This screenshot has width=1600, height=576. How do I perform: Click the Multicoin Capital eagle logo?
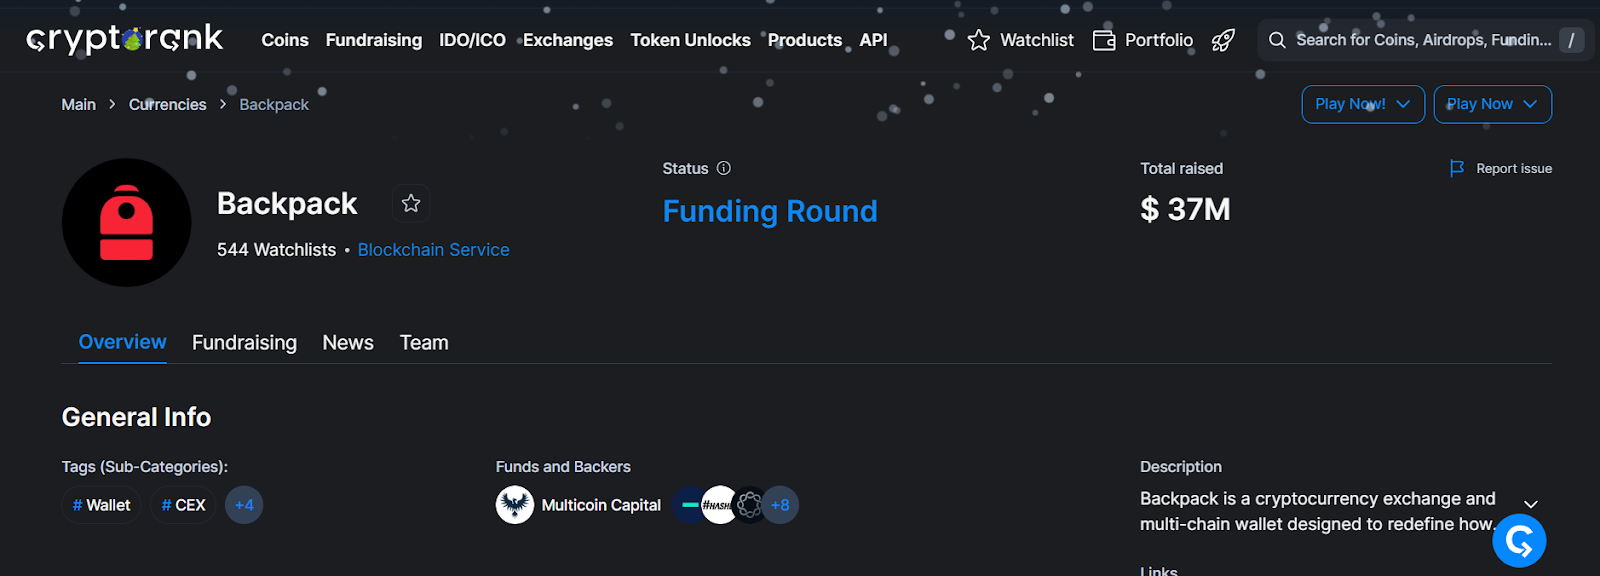(x=515, y=505)
